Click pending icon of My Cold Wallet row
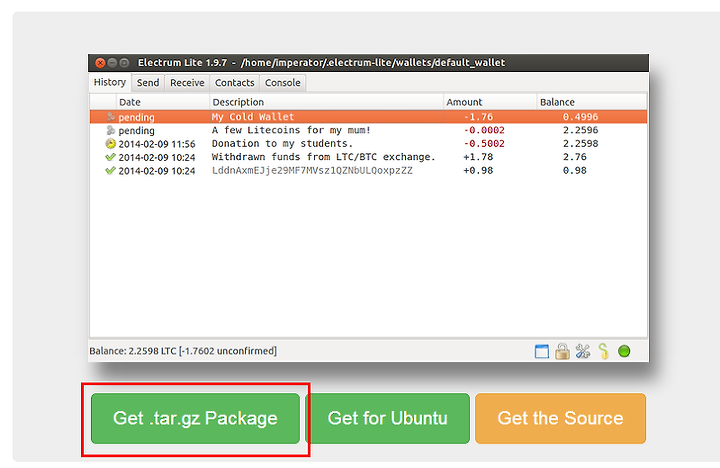 111,117
